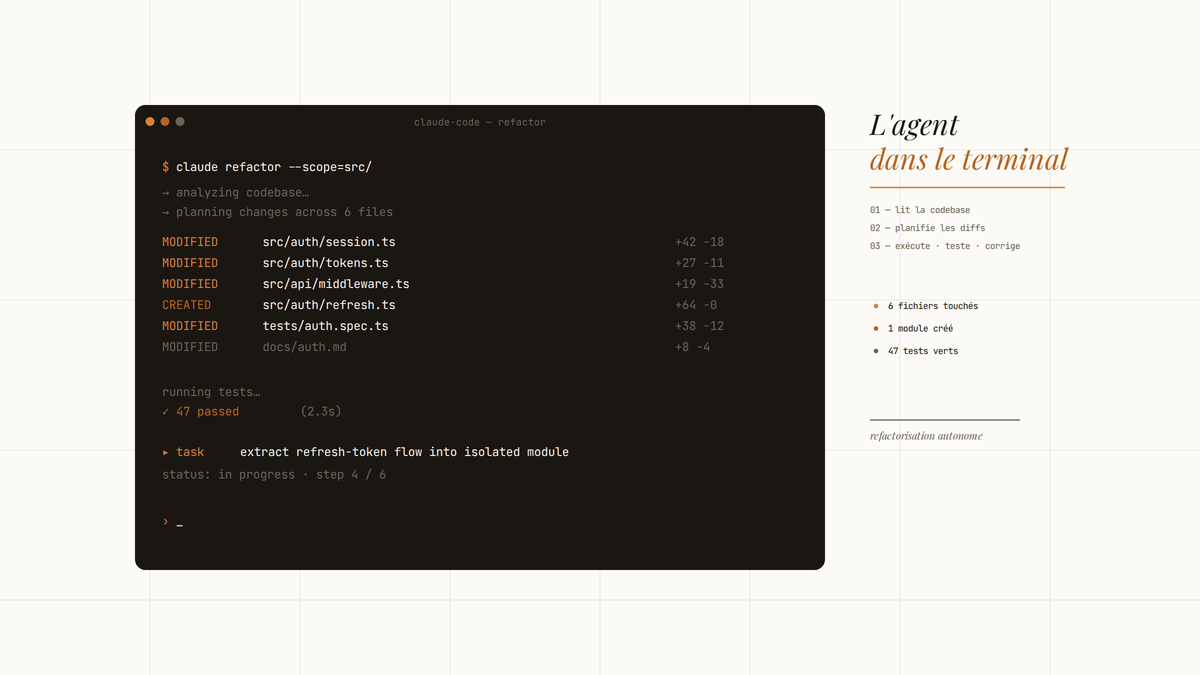Click the CREATED status label
Image resolution: width=1200 pixels, height=675 pixels.
click(x=187, y=305)
